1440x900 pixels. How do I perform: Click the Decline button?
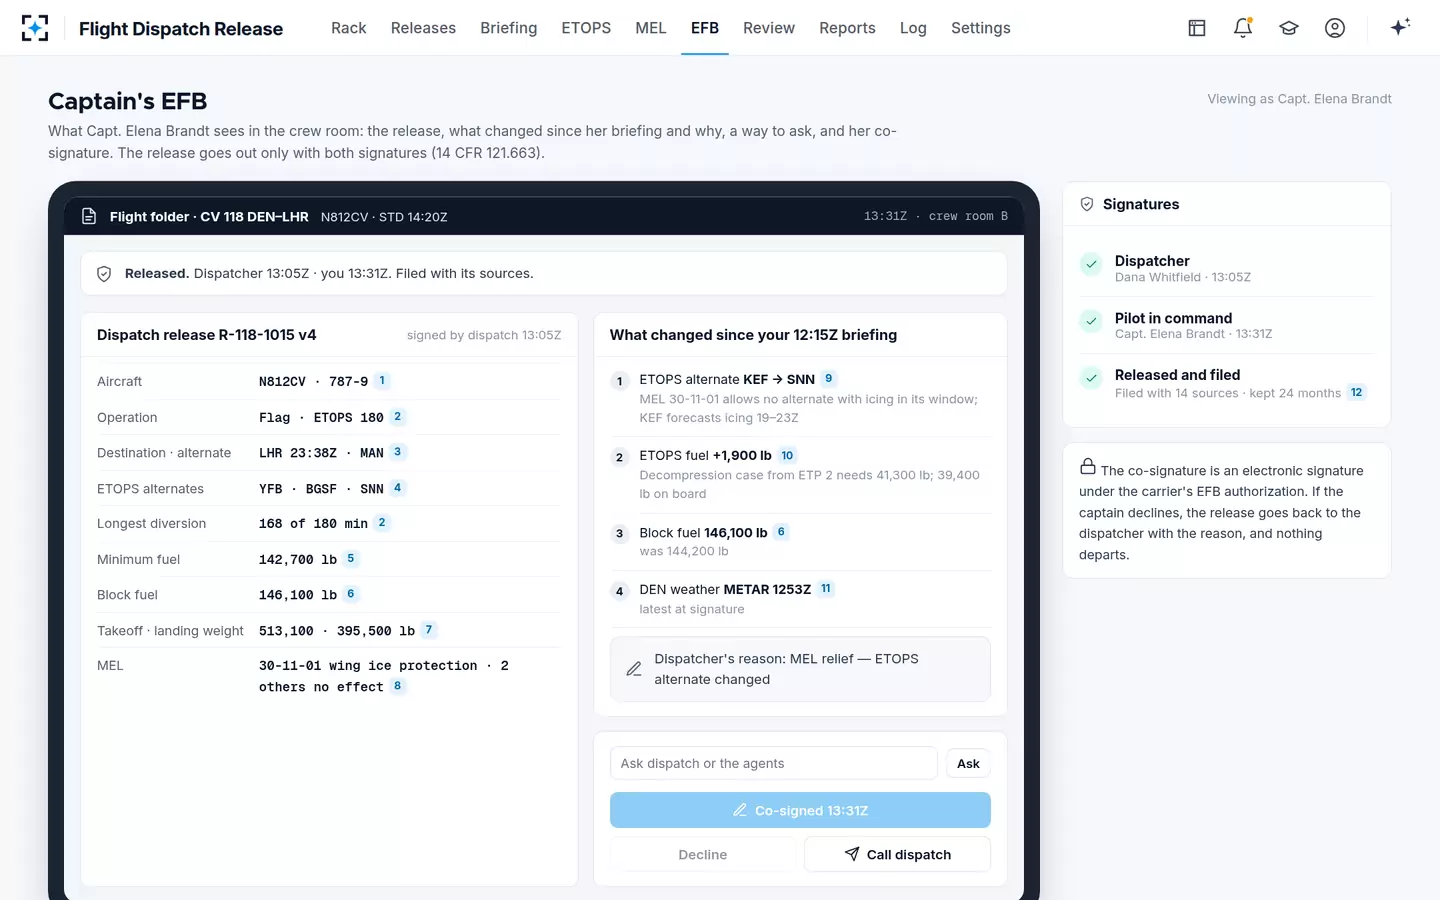tap(703, 855)
